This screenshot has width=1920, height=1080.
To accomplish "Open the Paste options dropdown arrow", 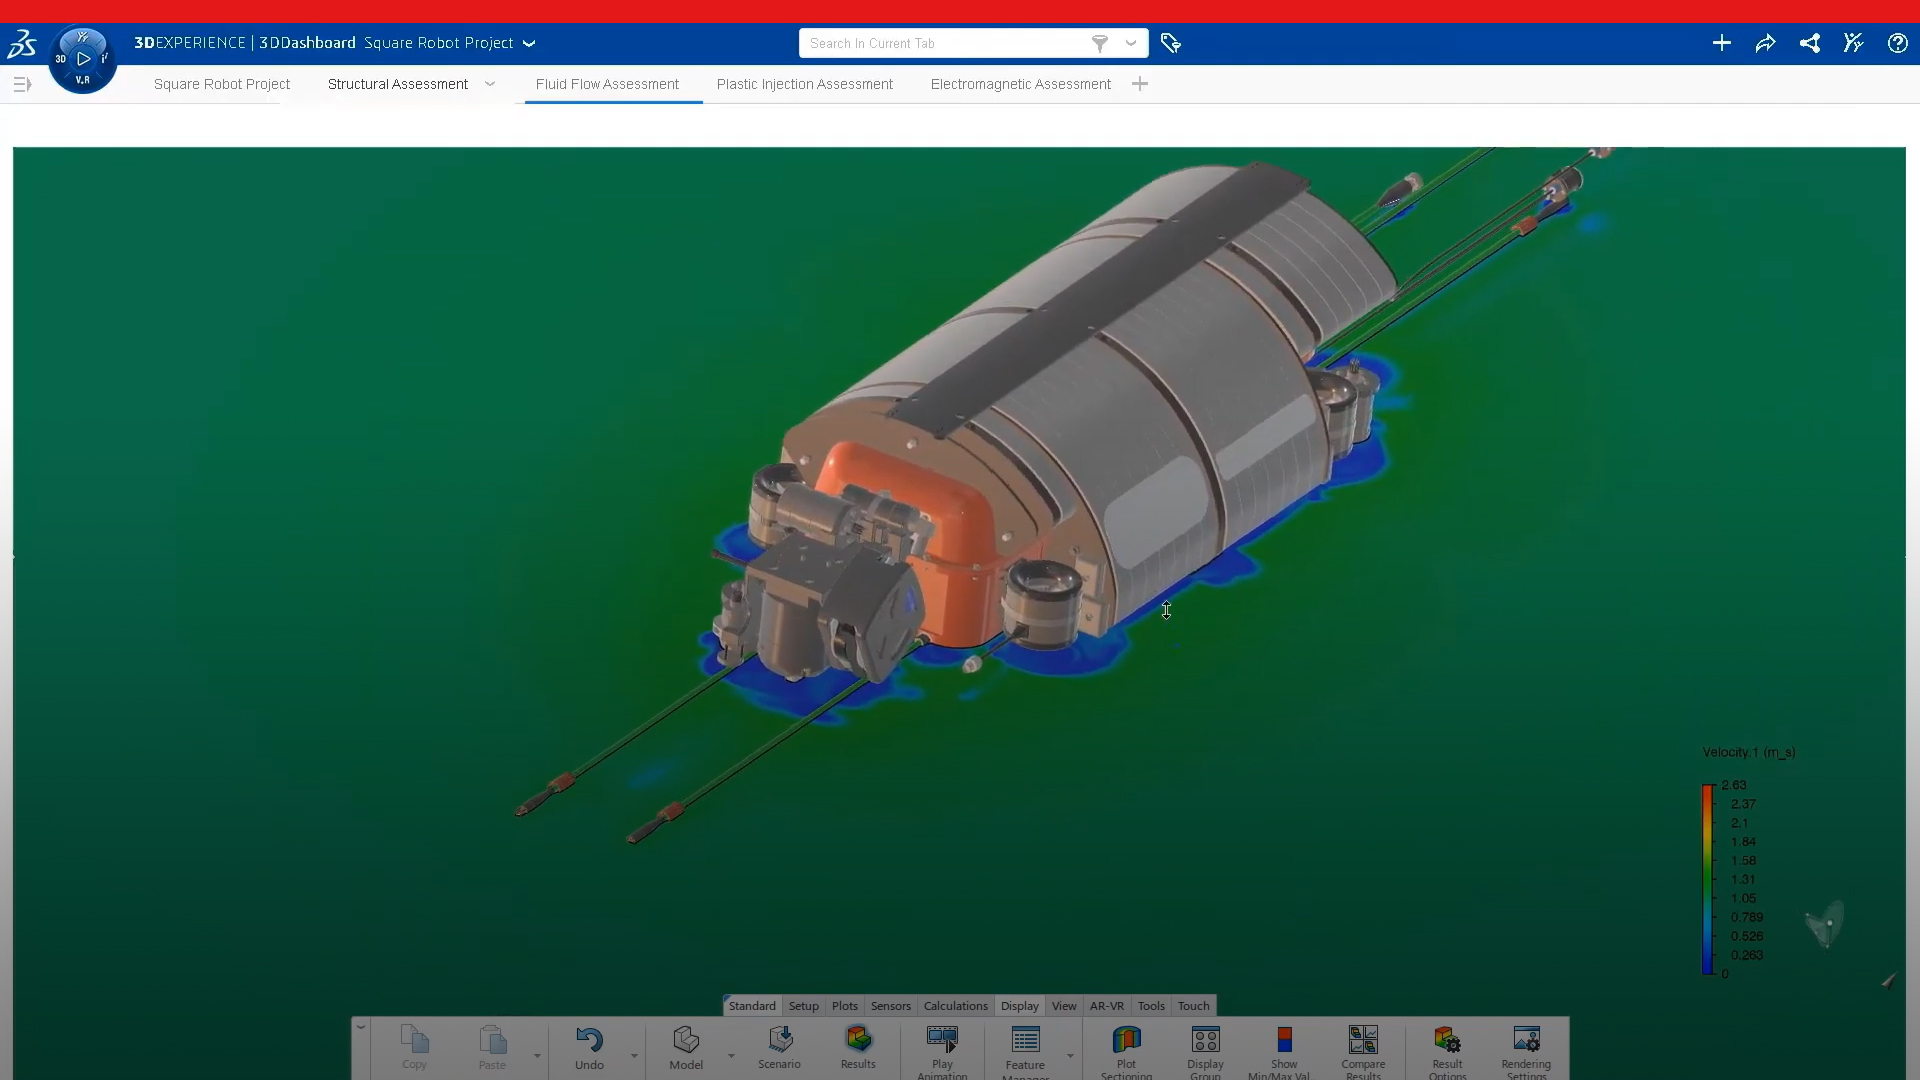I will pos(536,1056).
